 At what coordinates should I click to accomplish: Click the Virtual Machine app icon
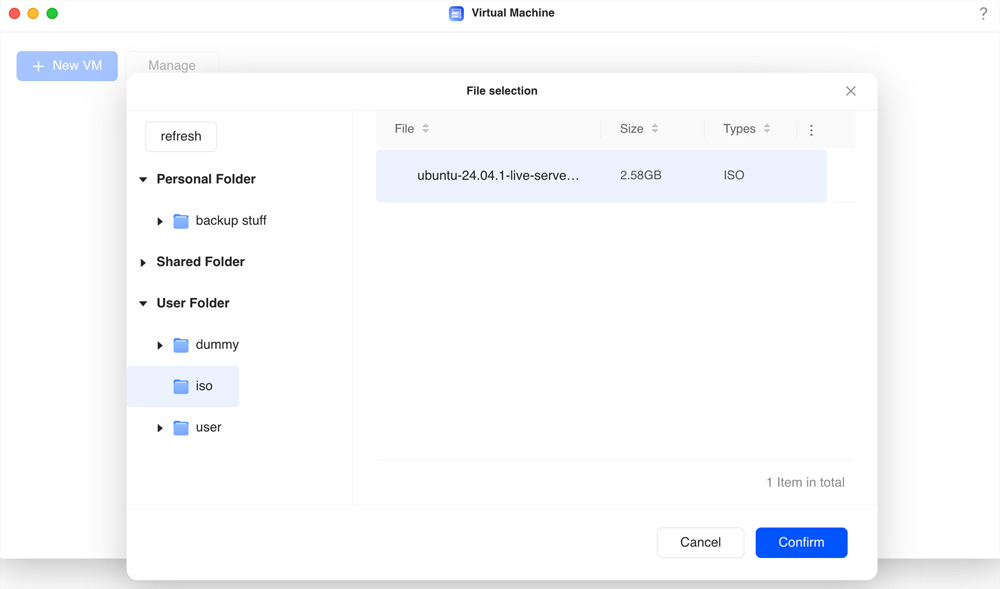tap(456, 14)
